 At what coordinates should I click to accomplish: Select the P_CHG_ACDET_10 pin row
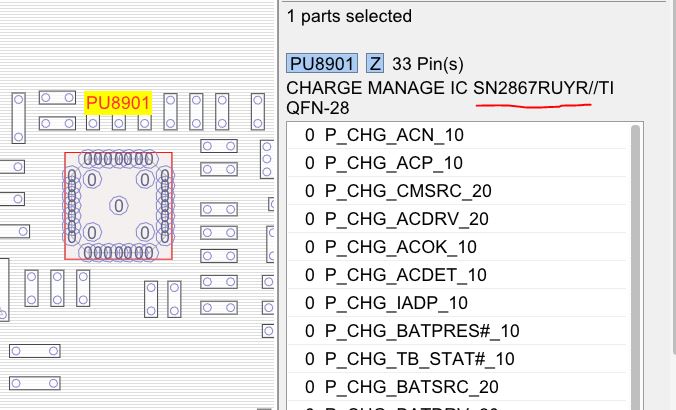[x=457, y=275]
